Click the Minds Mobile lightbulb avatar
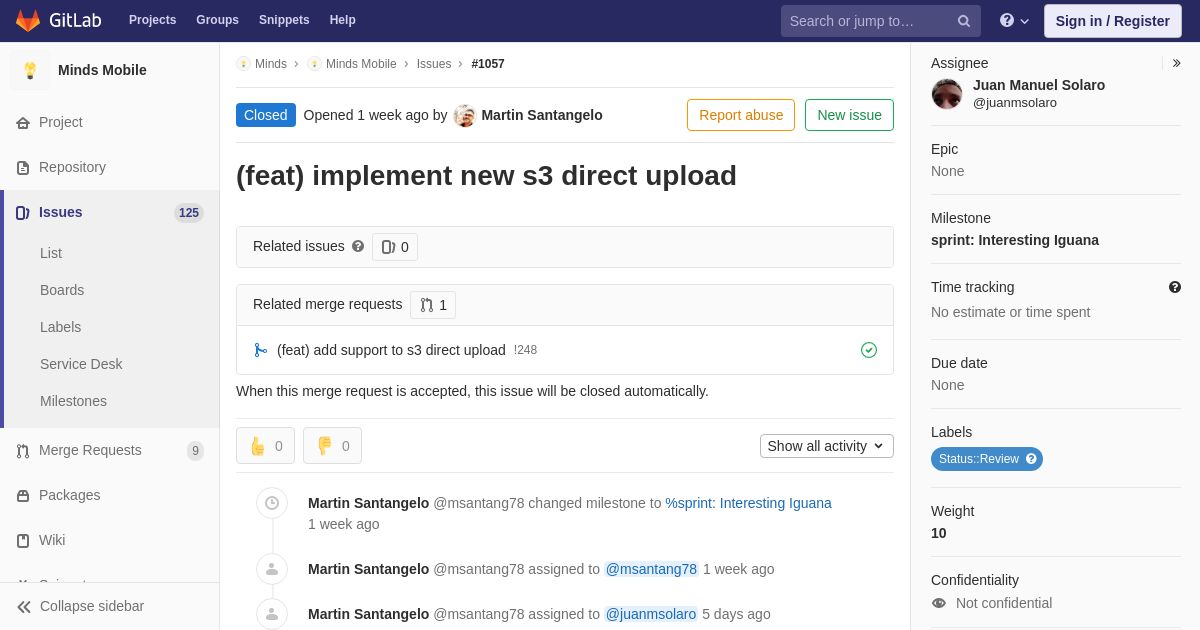 coord(30,70)
